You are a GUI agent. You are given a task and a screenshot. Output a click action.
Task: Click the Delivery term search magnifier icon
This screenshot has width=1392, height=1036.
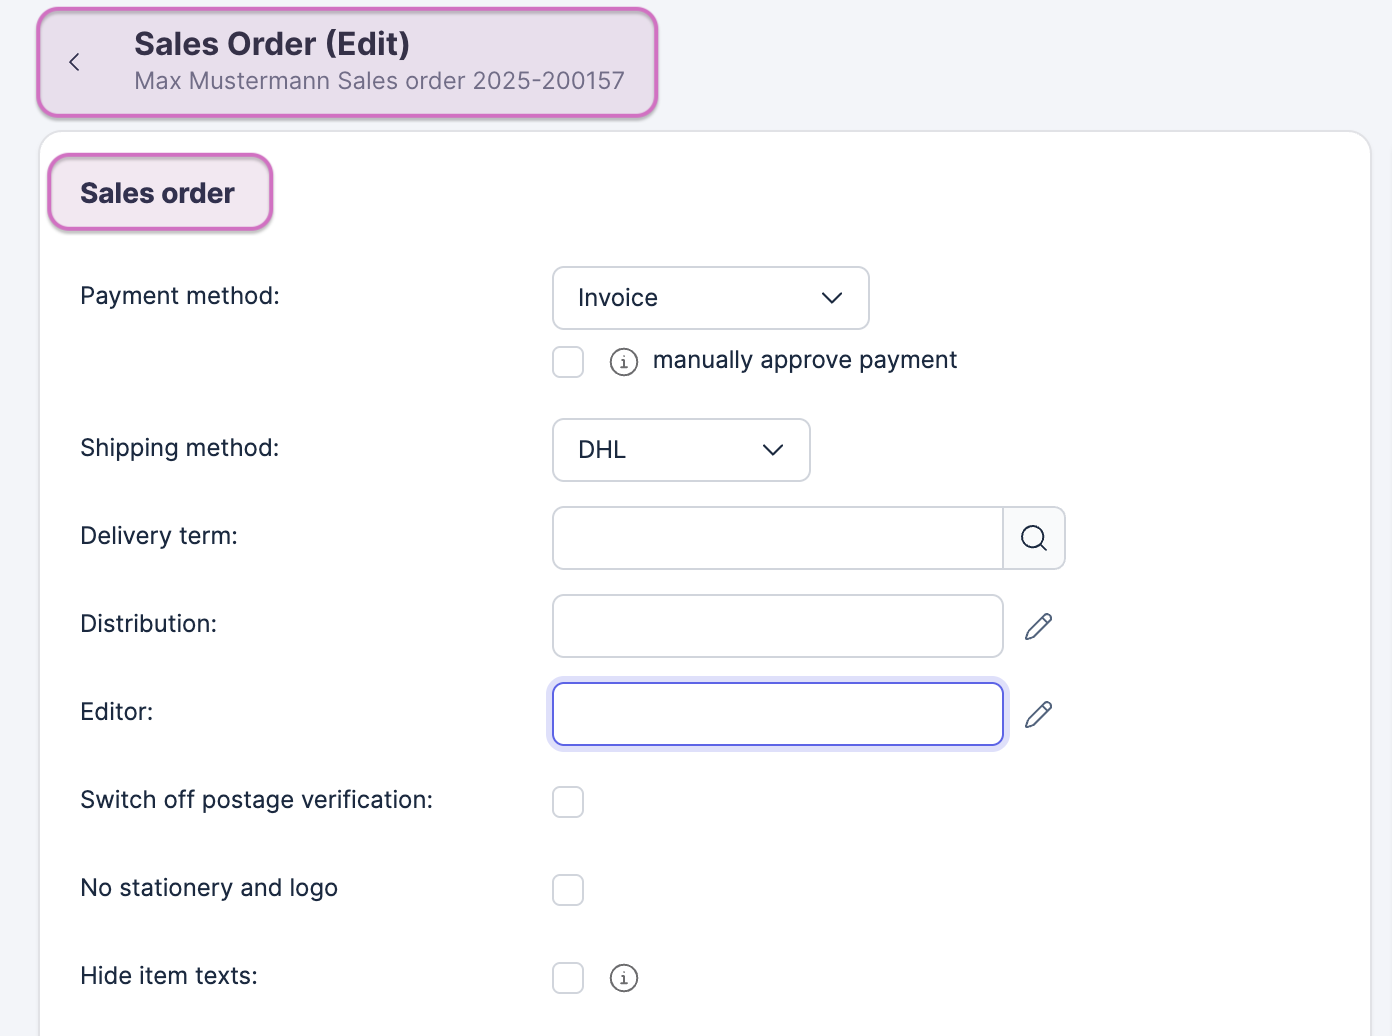pos(1034,538)
